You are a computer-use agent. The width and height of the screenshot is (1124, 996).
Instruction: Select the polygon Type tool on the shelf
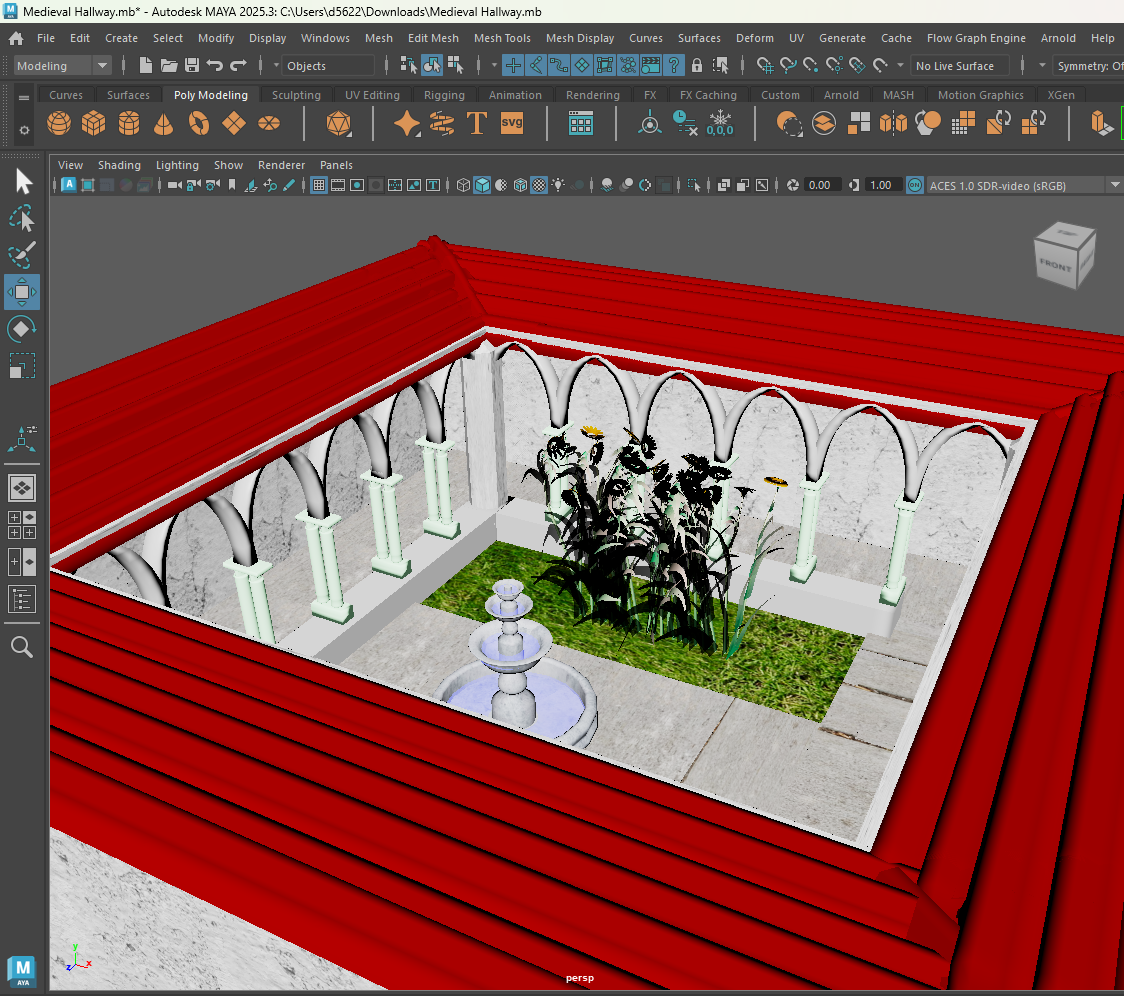click(x=477, y=123)
